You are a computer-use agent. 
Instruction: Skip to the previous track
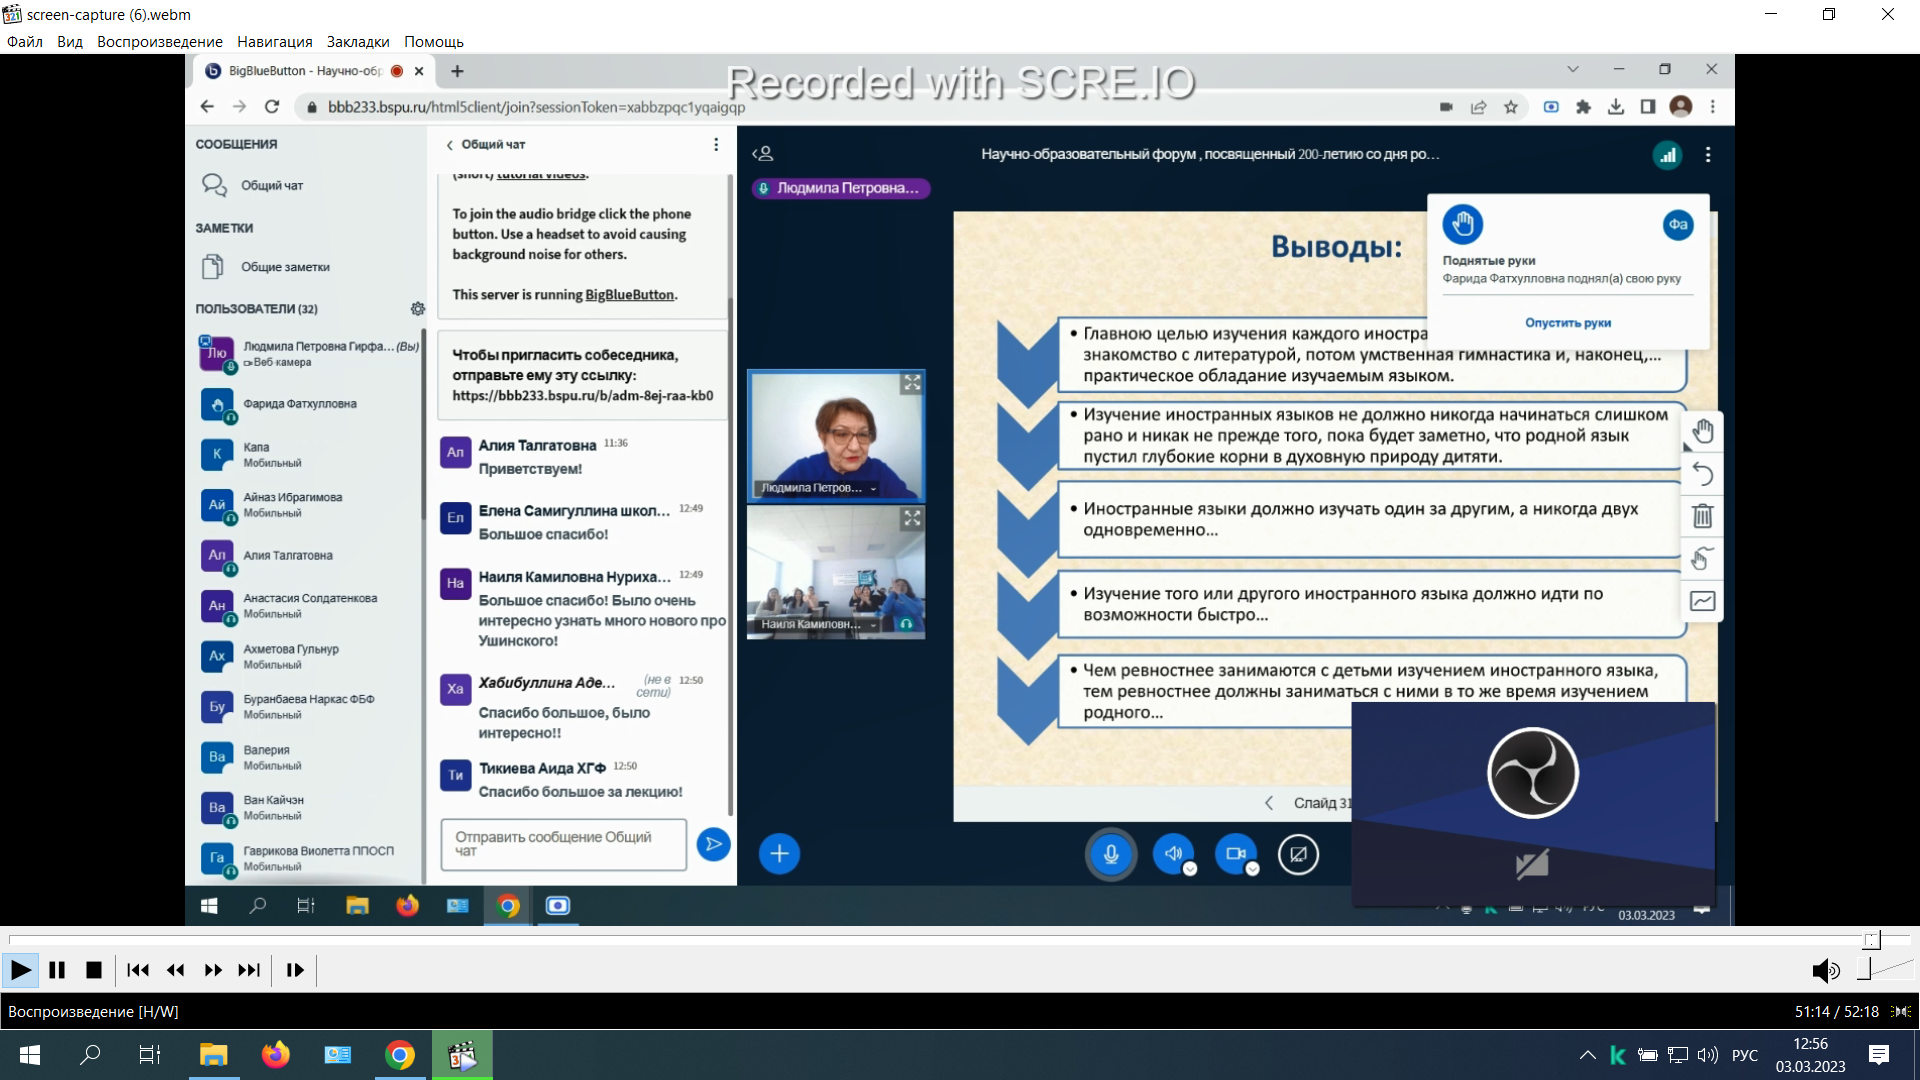138,970
